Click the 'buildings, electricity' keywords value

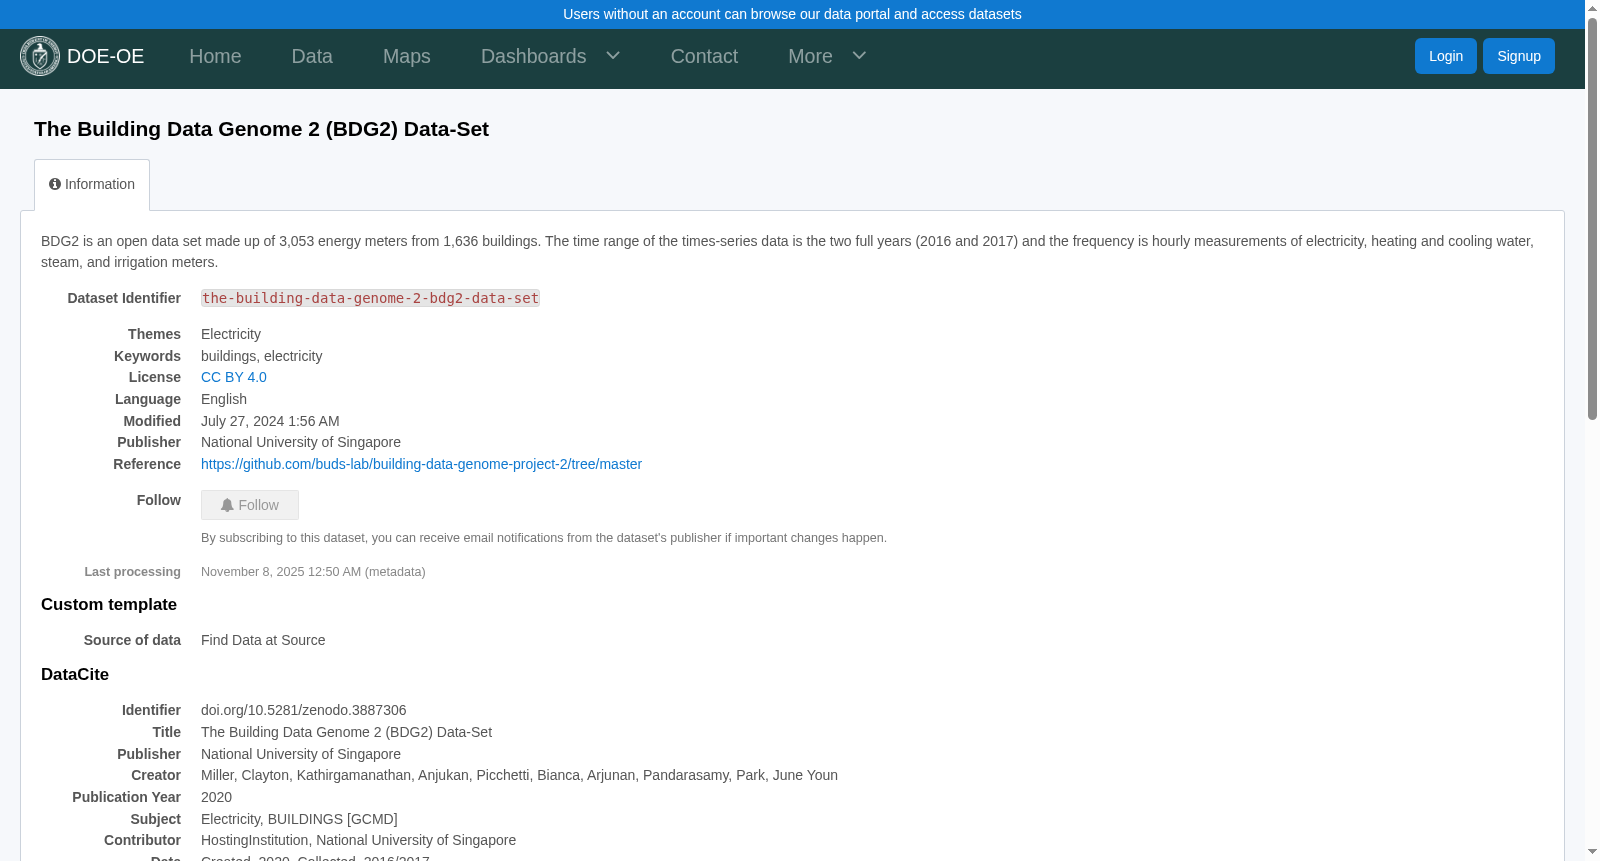pyautogui.click(x=261, y=356)
